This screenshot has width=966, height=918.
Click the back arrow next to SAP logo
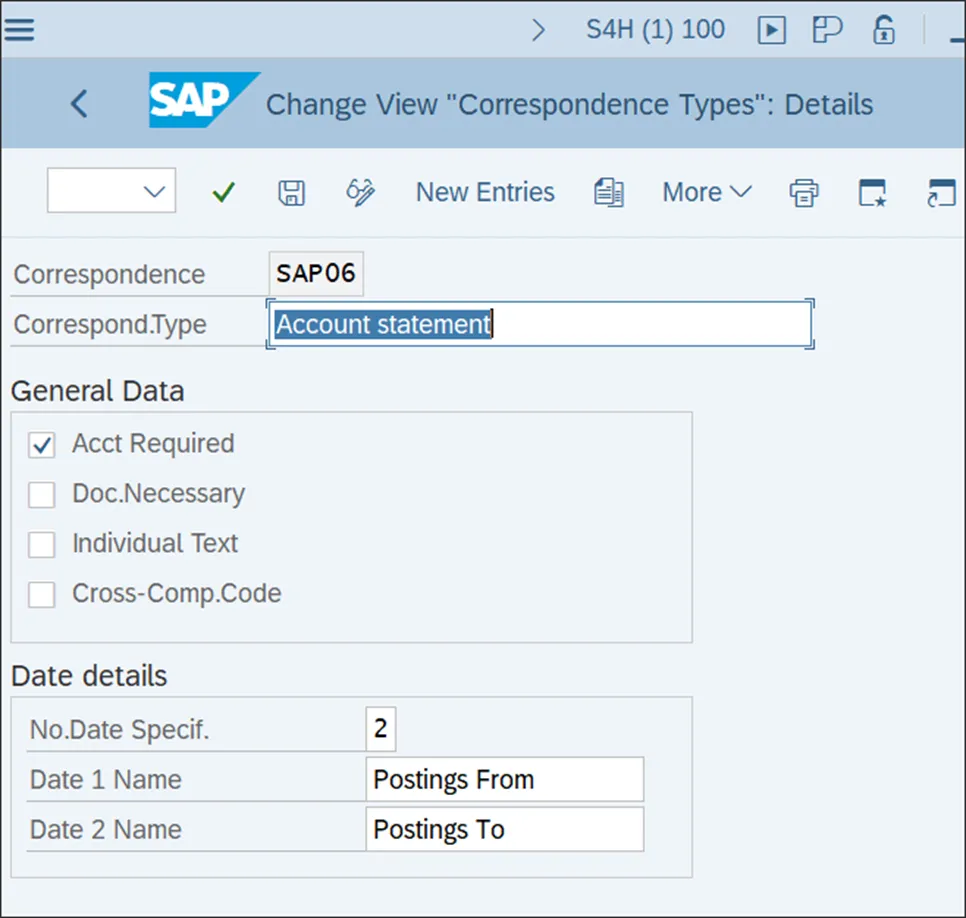[80, 103]
